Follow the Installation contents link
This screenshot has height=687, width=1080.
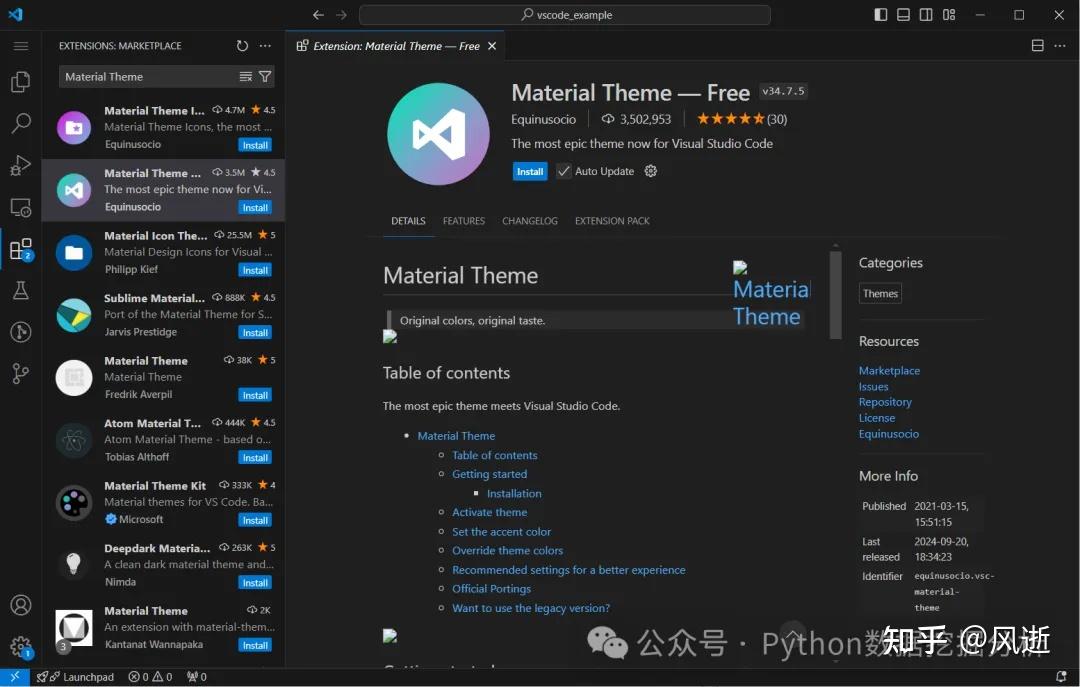514,493
